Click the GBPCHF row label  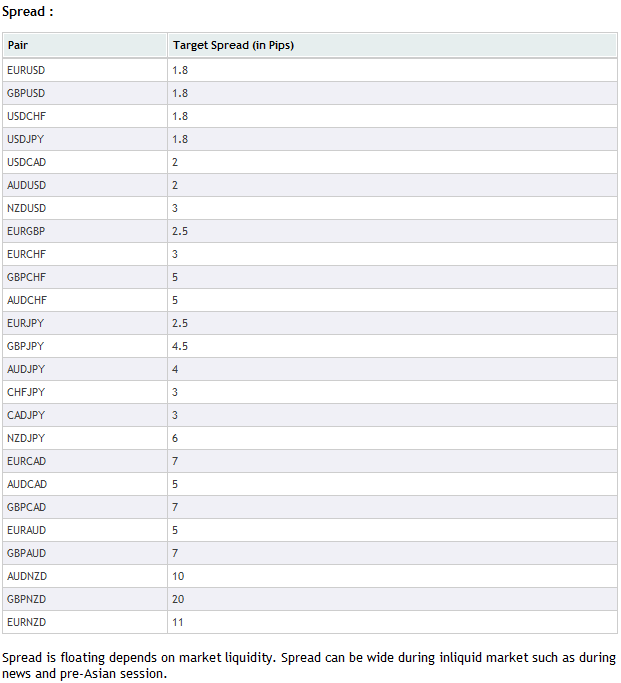[x=26, y=277]
